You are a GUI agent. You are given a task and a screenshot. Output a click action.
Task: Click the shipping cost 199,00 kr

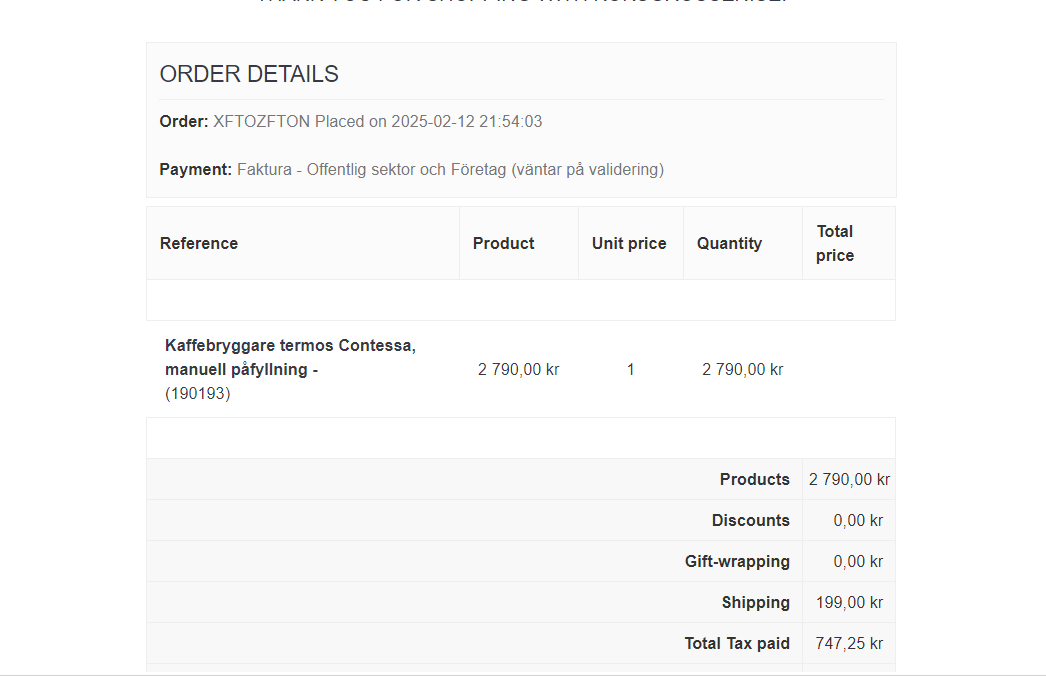pos(848,602)
